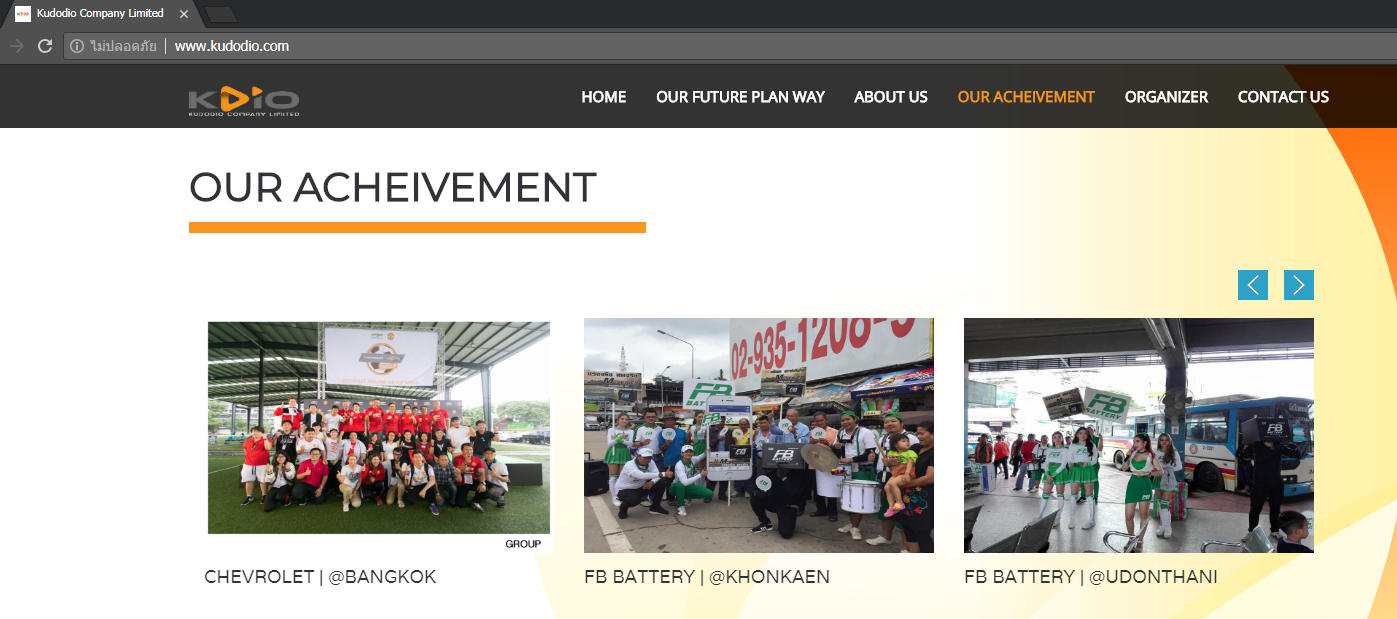Viewport: 1397px width, 619px height.
Task: Open a new browser tab
Action: (x=220, y=14)
